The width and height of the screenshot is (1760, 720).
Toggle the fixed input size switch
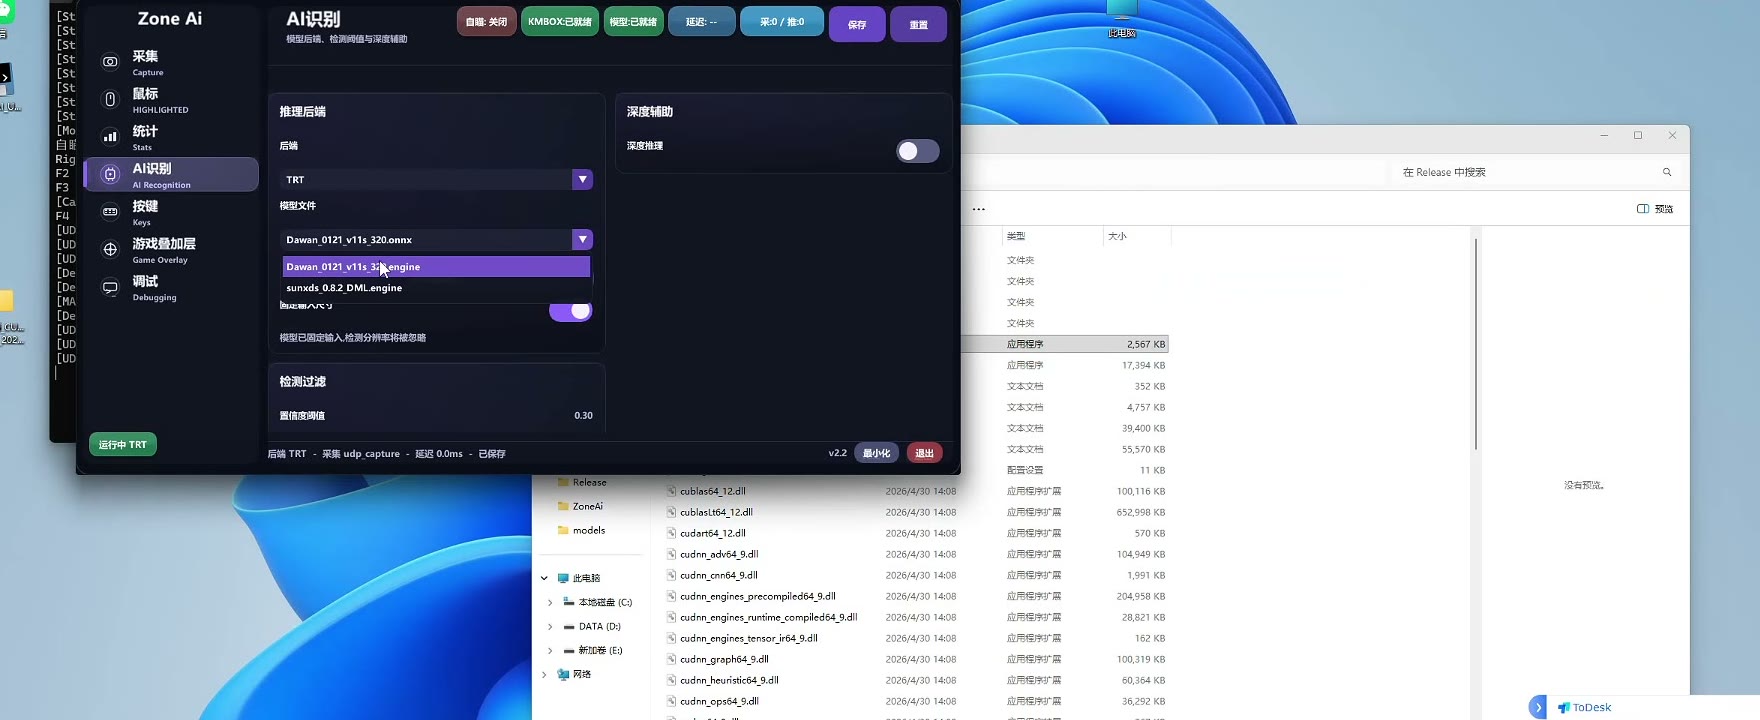pos(571,311)
